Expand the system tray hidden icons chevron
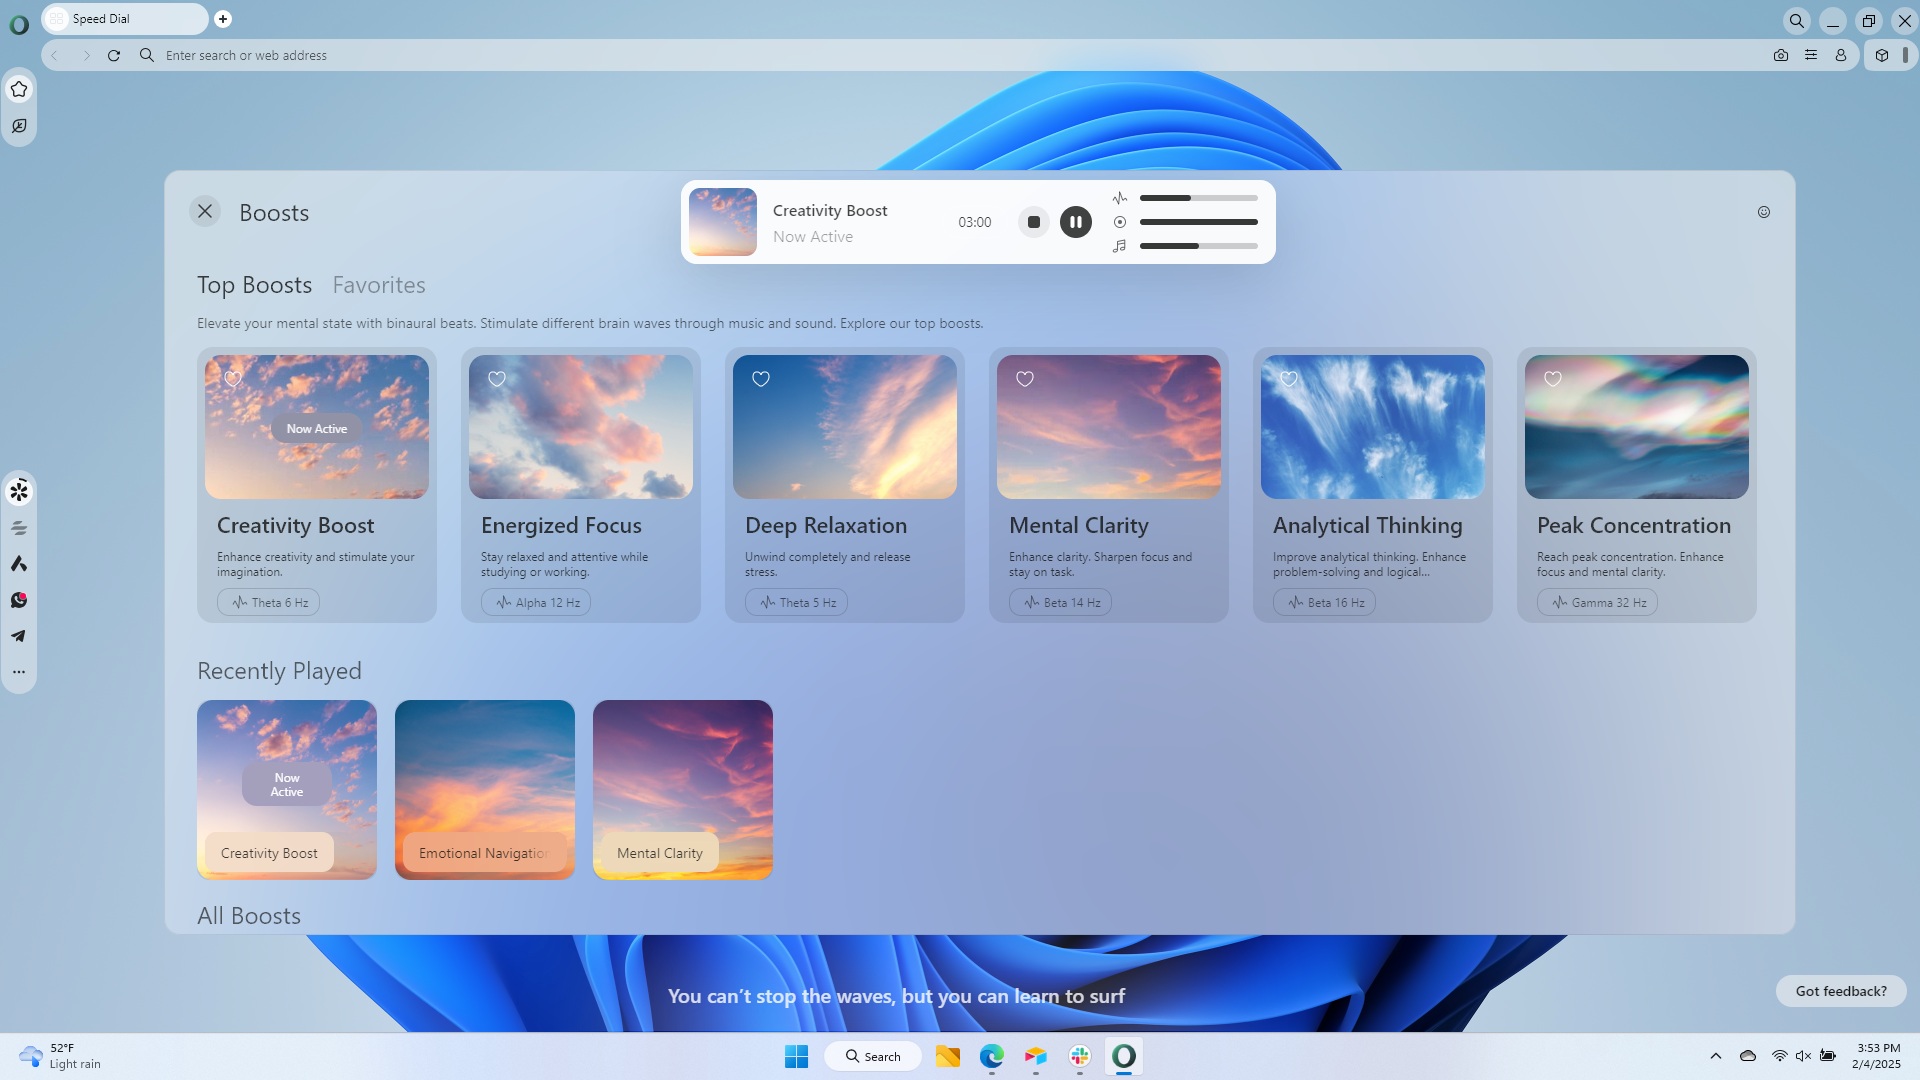The width and height of the screenshot is (1920, 1080). click(1716, 1056)
